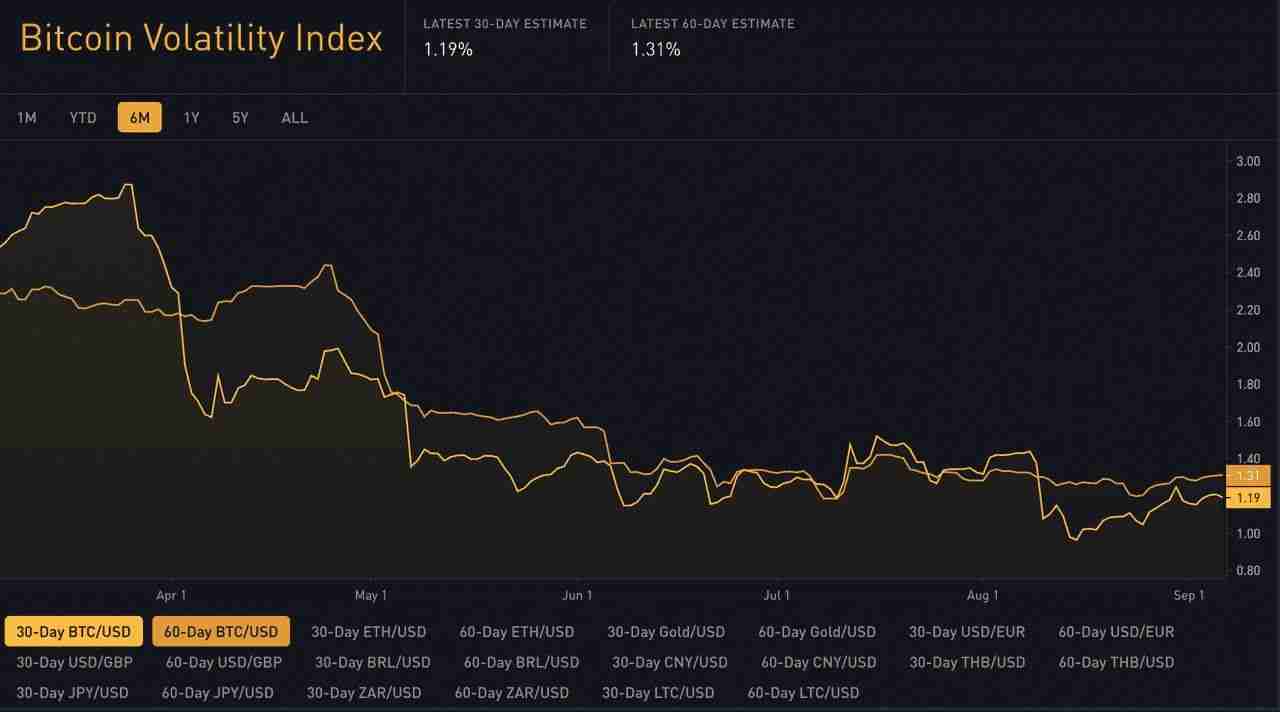This screenshot has height=712, width=1280.
Task: Enable 30-Day USD/EUR volatility line
Action: [967, 632]
